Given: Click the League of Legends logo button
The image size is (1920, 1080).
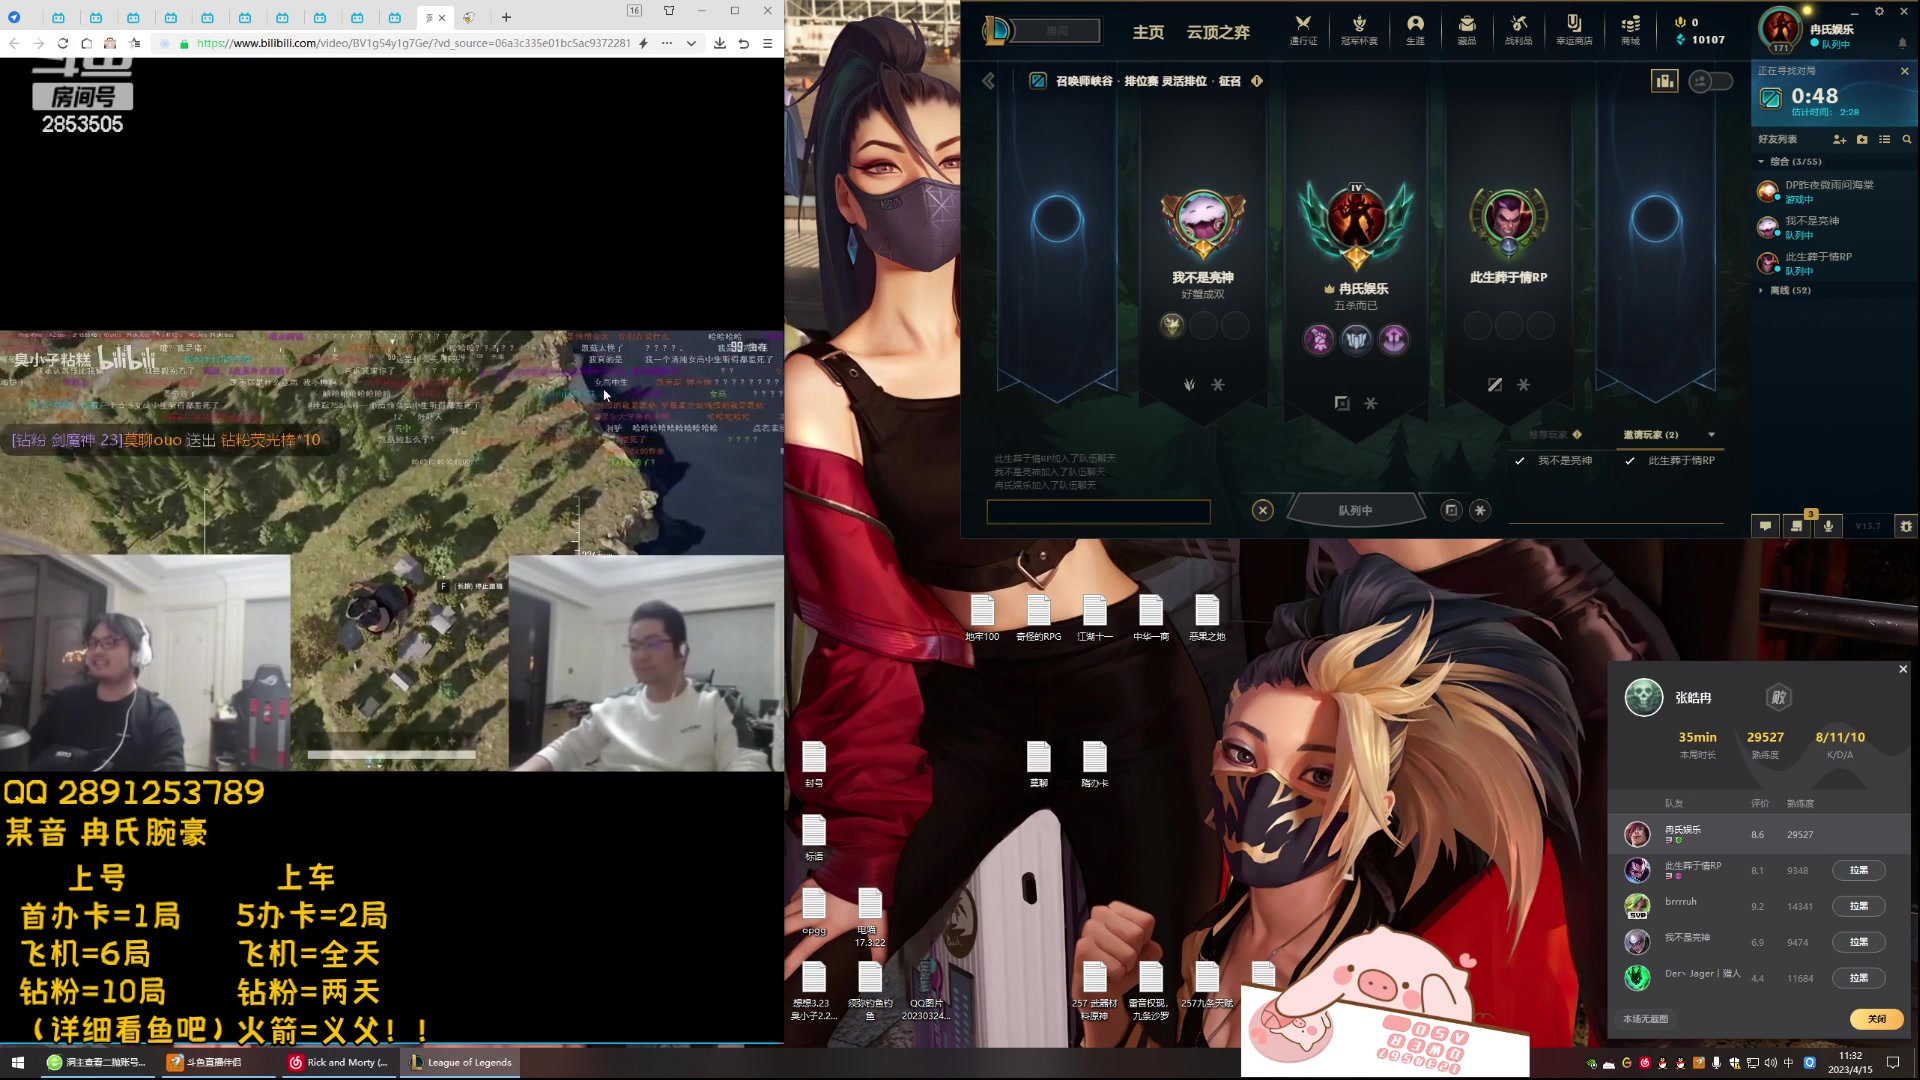Looking at the screenshot, I should point(996,31).
